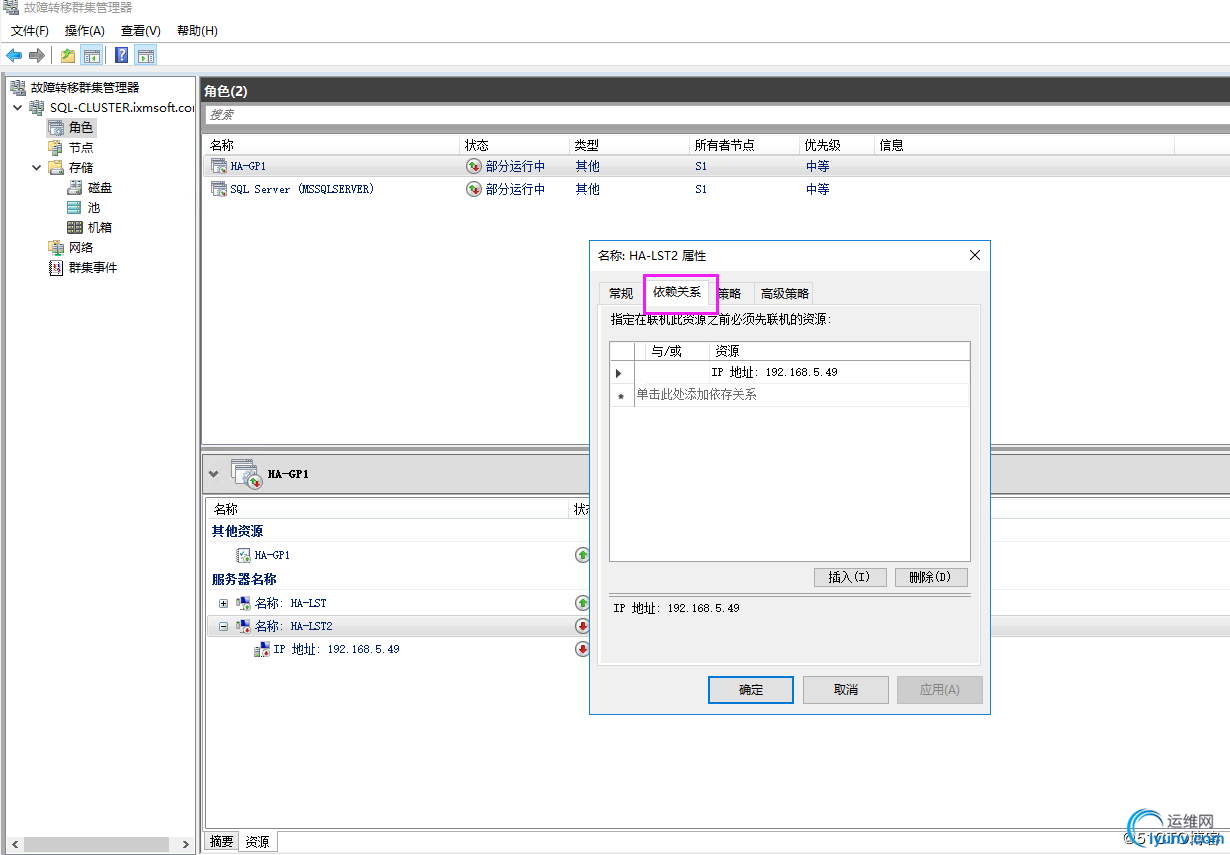Click the 故障转移群集管理器 root tree node
Screen dimensions: 1230x855
(85, 87)
